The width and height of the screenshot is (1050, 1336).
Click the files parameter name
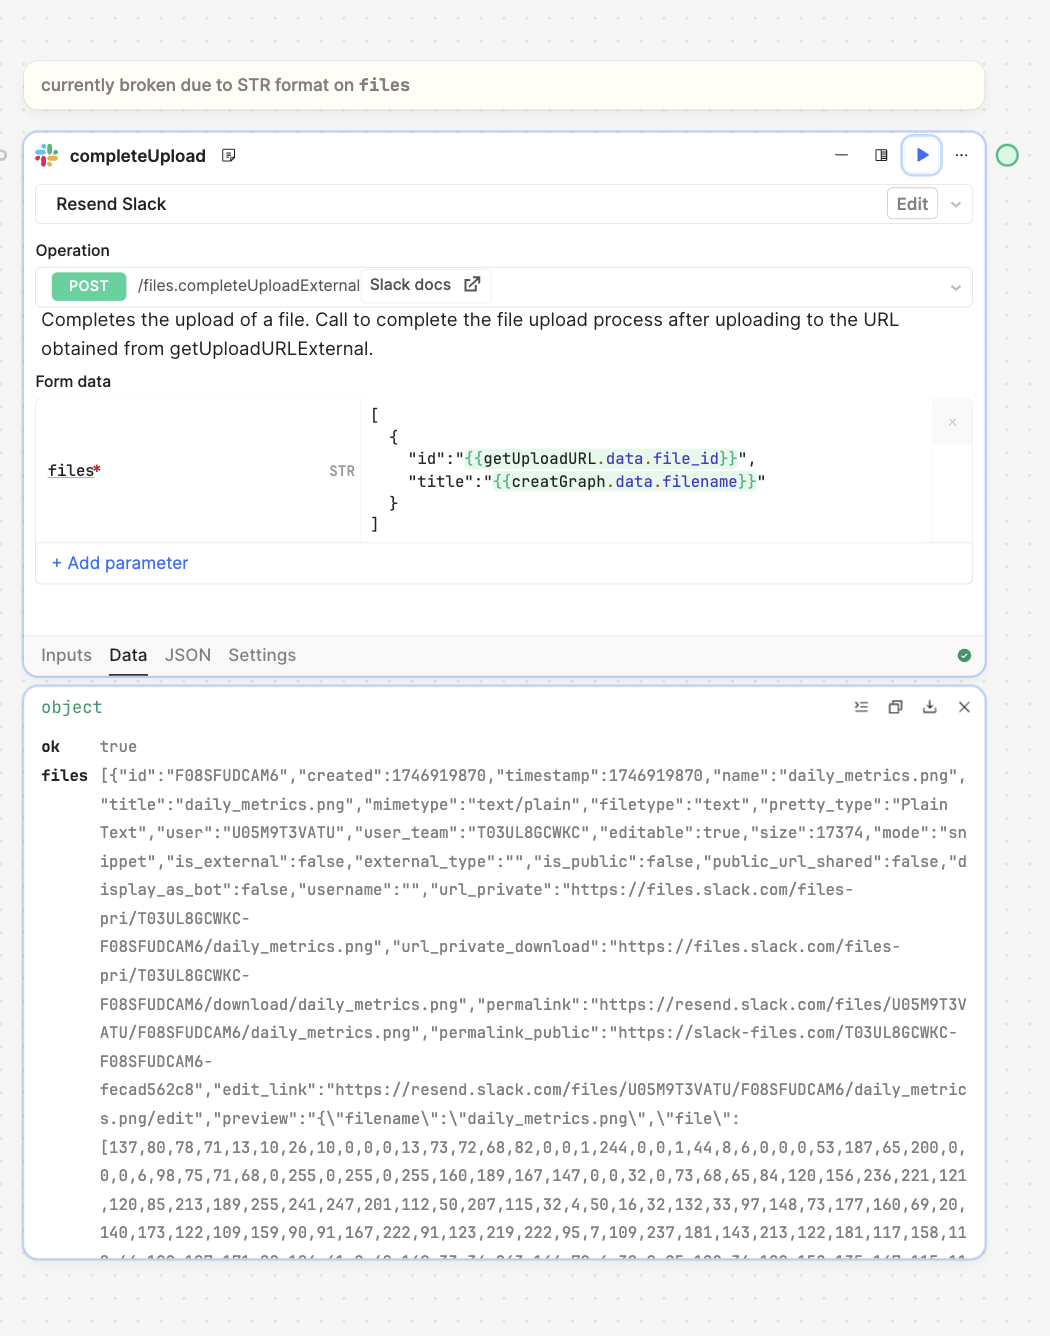(x=74, y=471)
